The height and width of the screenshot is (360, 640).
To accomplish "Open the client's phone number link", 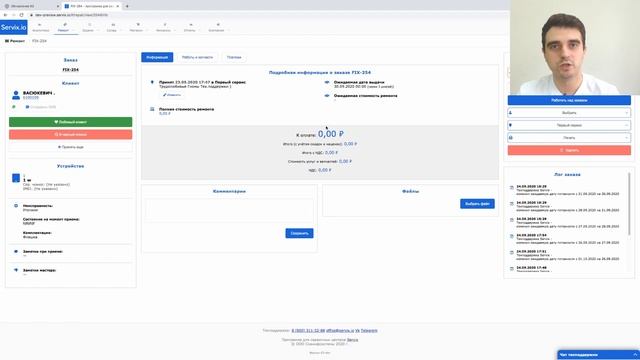I will coord(31,98).
